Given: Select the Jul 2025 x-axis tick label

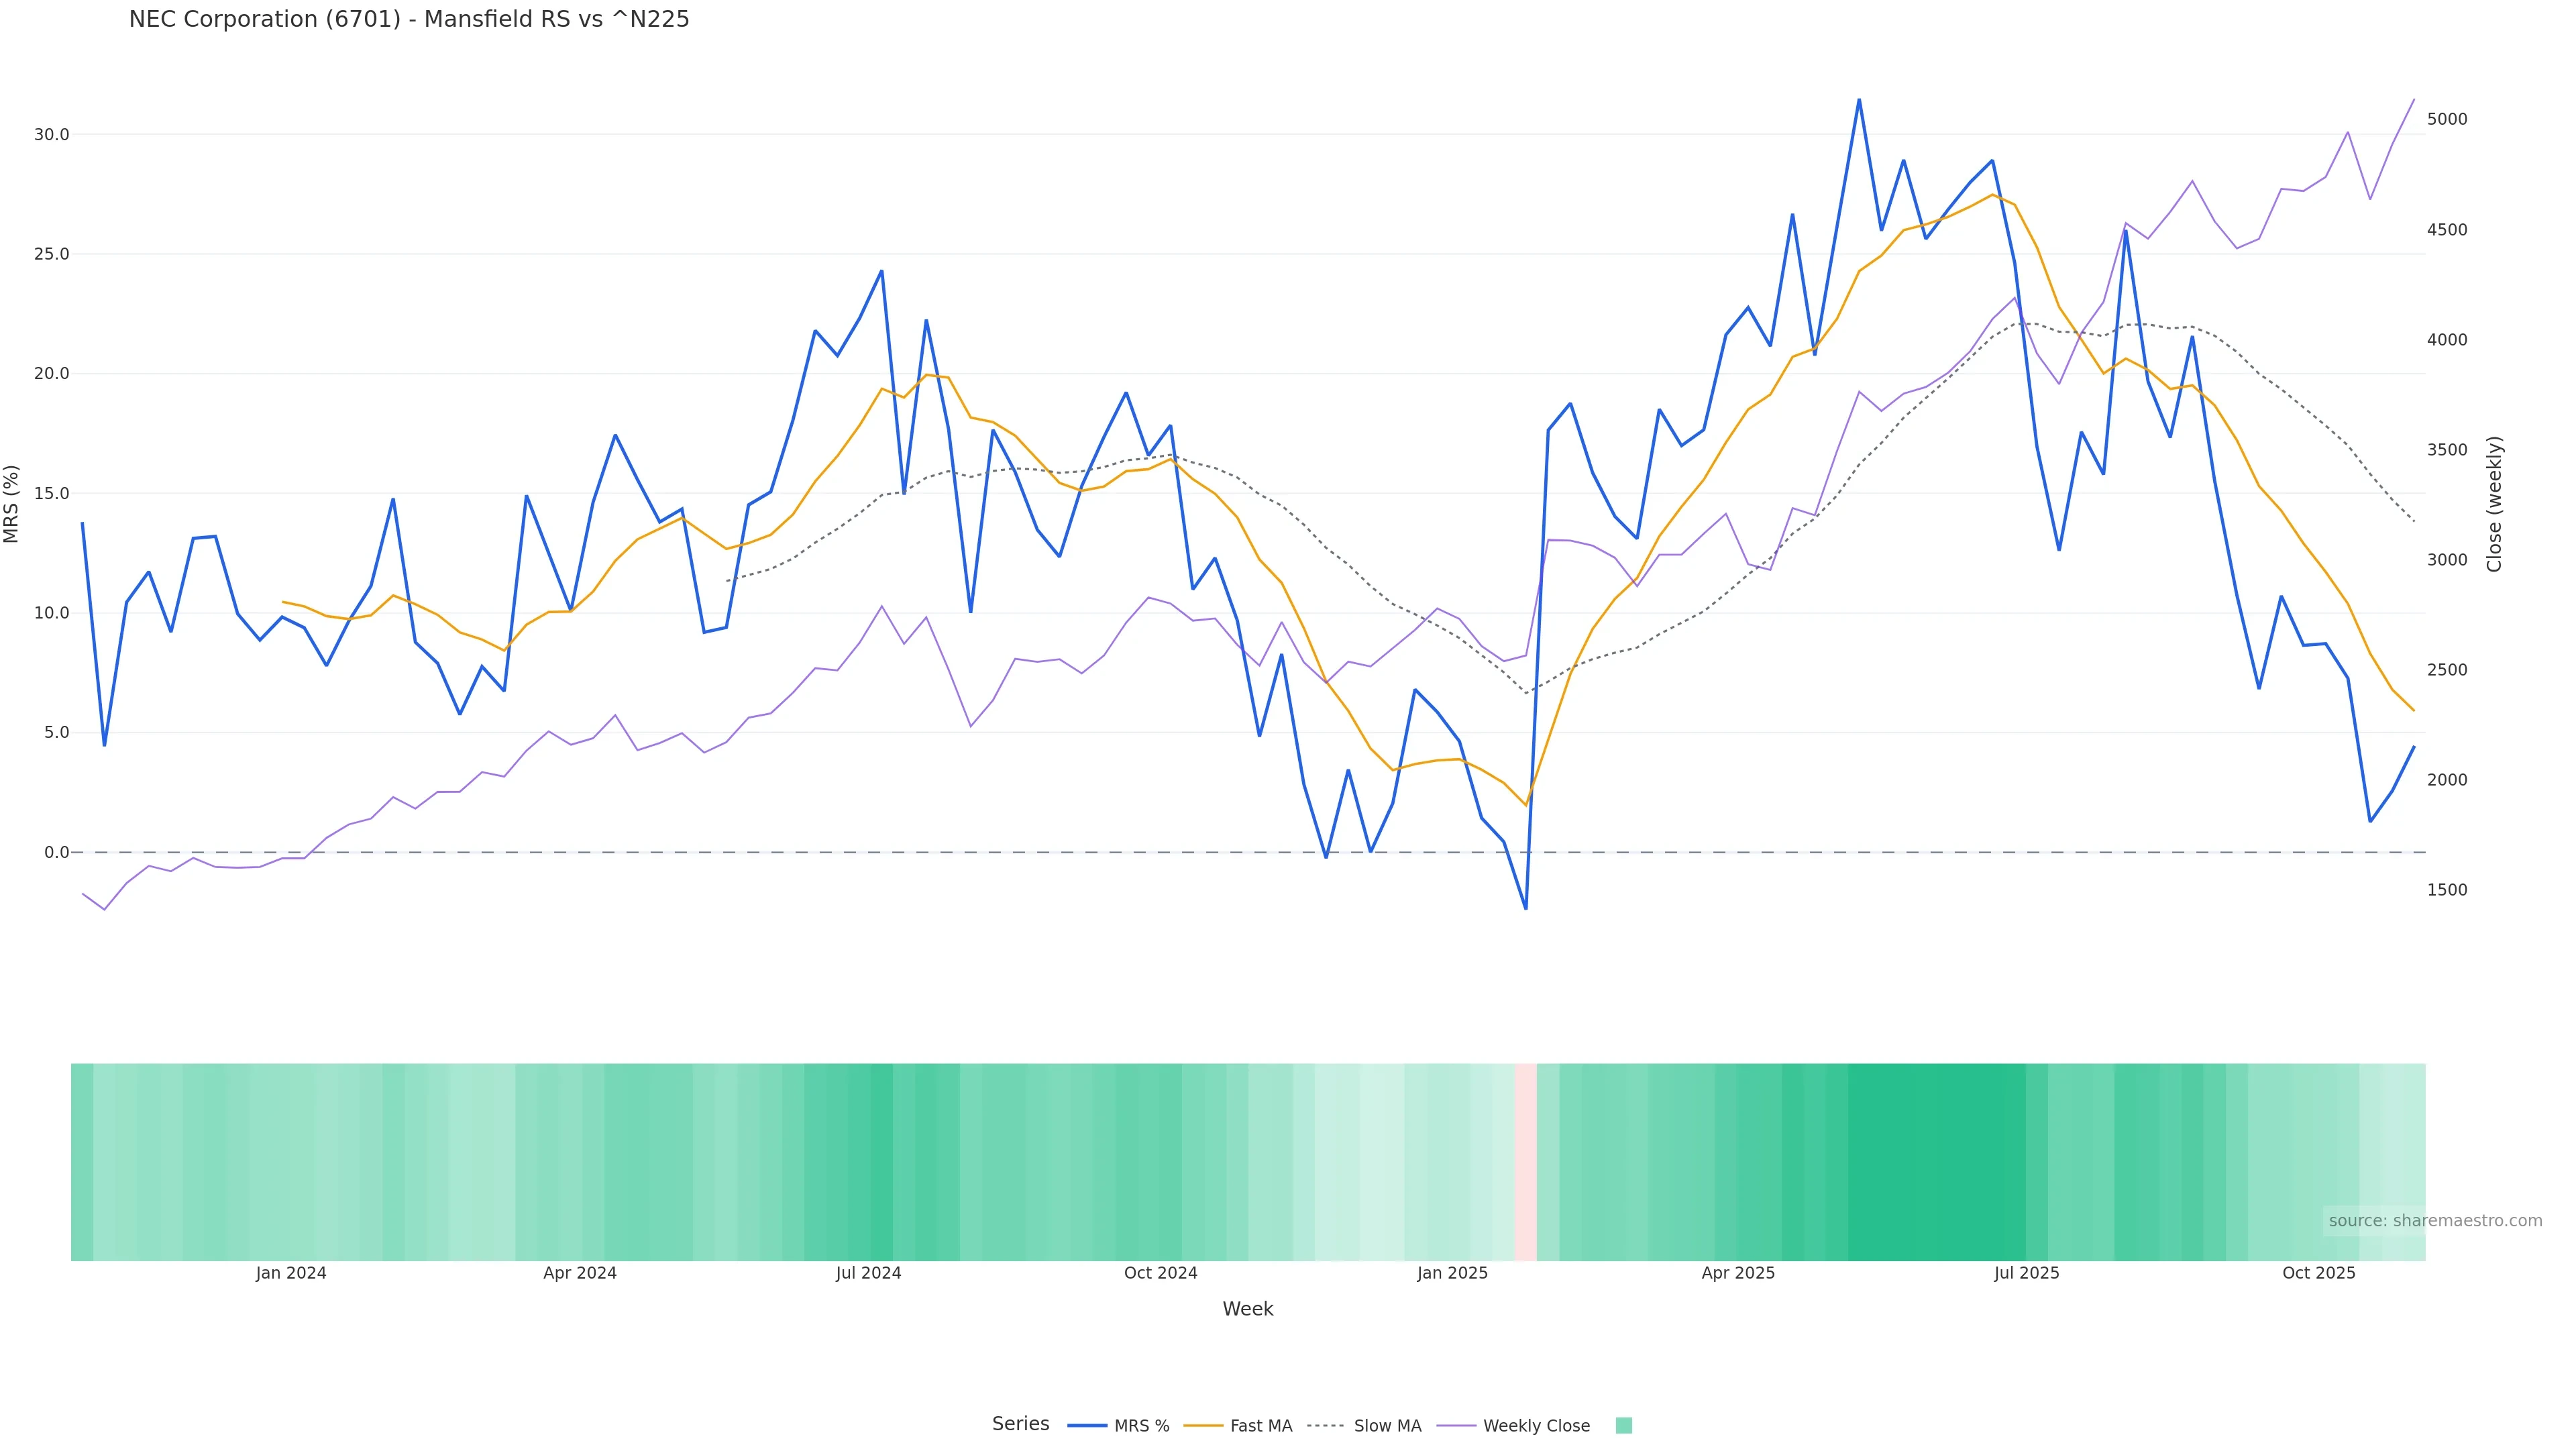Looking at the screenshot, I should coord(2026,1273).
